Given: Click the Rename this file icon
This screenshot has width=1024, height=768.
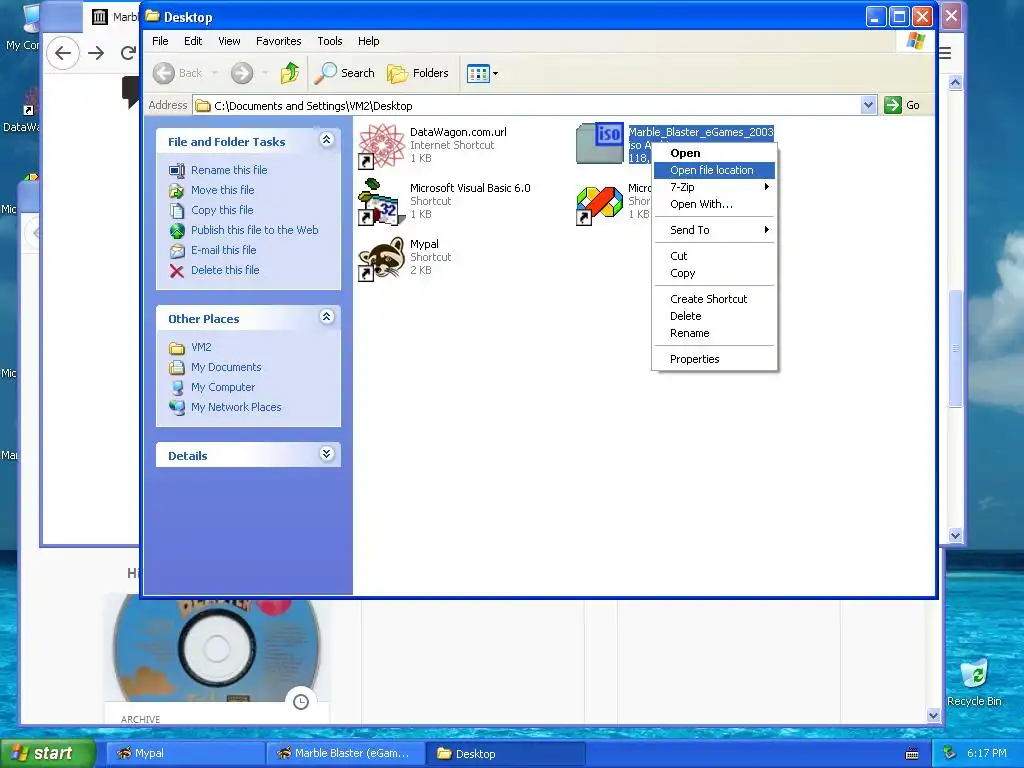Looking at the screenshot, I should tap(177, 170).
